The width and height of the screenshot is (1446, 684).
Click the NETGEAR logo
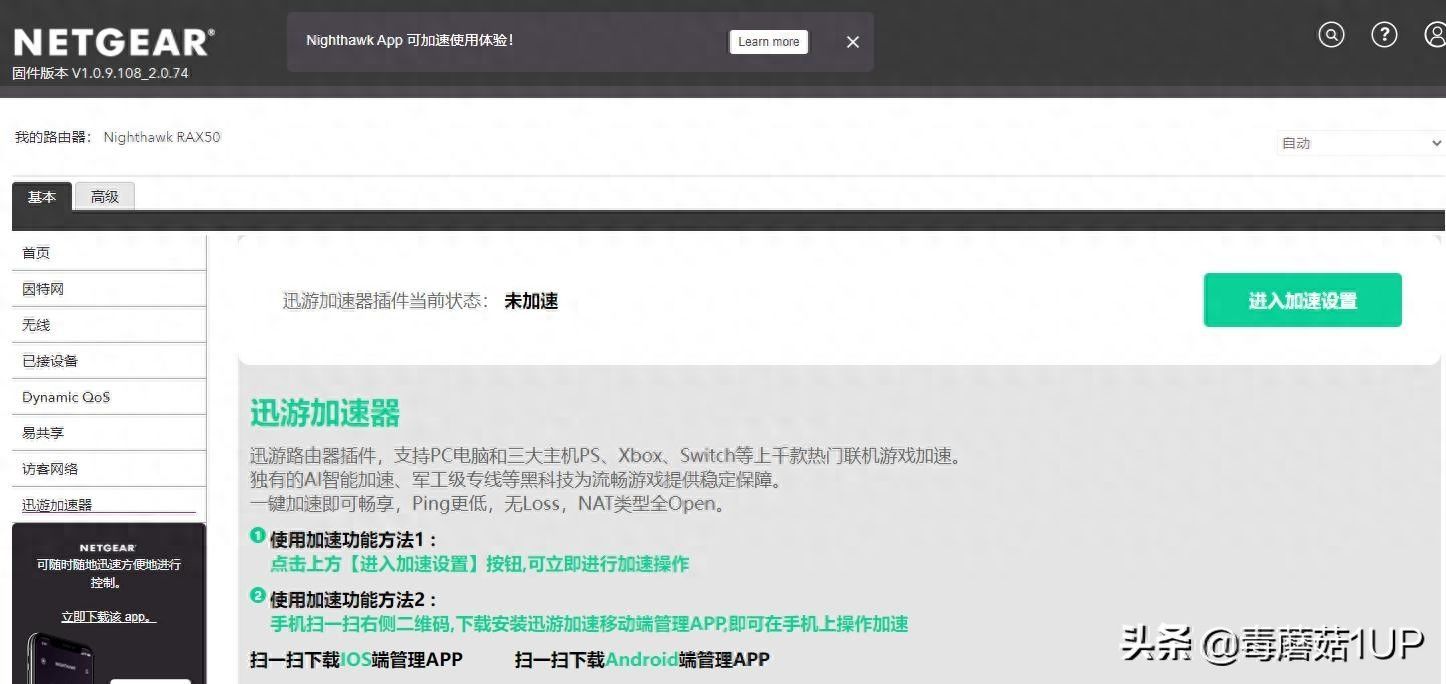[x=113, y=40]
